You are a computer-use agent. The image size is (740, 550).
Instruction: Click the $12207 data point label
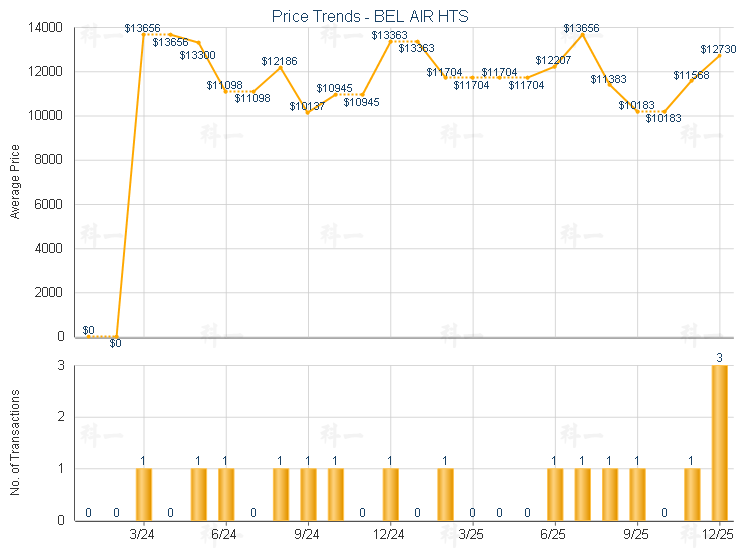(553, 61)
